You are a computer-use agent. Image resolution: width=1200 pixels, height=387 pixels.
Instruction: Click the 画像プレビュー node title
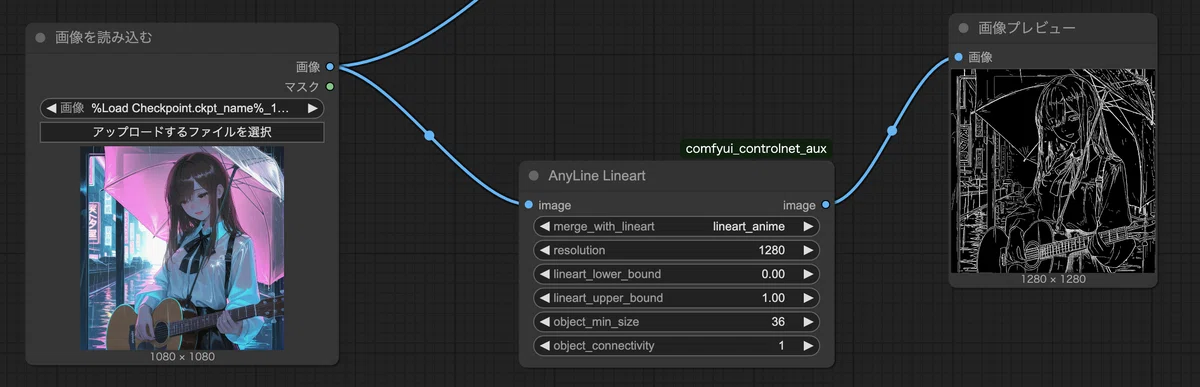[1027, 29]
